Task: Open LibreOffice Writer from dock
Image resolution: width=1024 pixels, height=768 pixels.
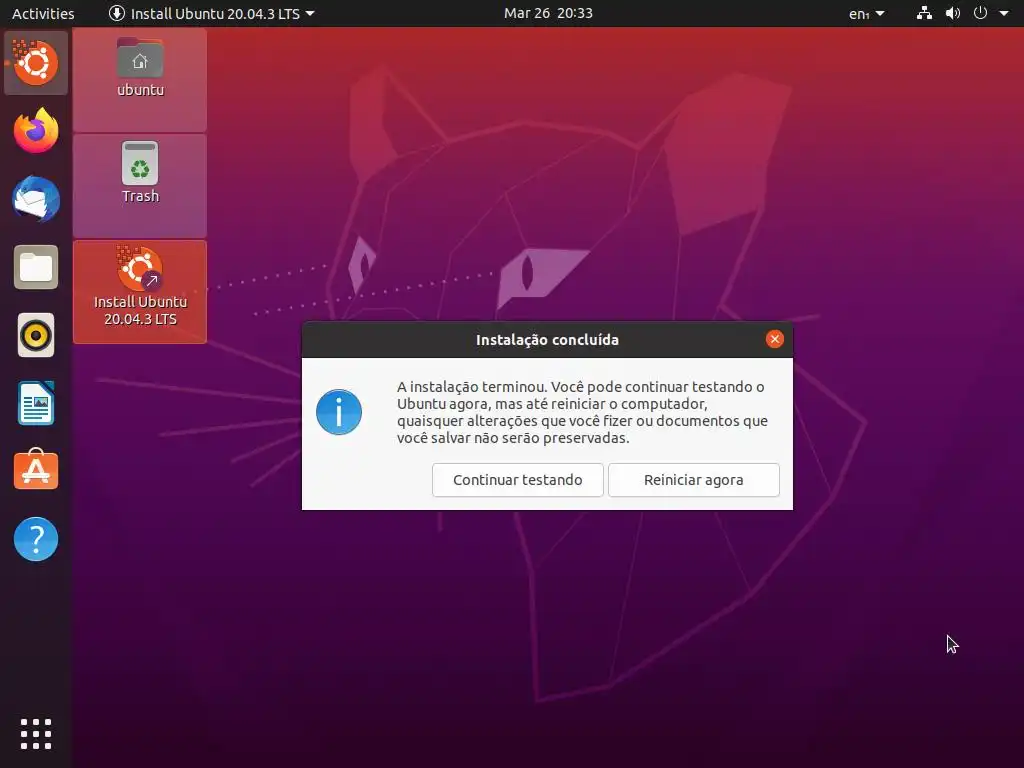Action: click(x=36, y=404)
